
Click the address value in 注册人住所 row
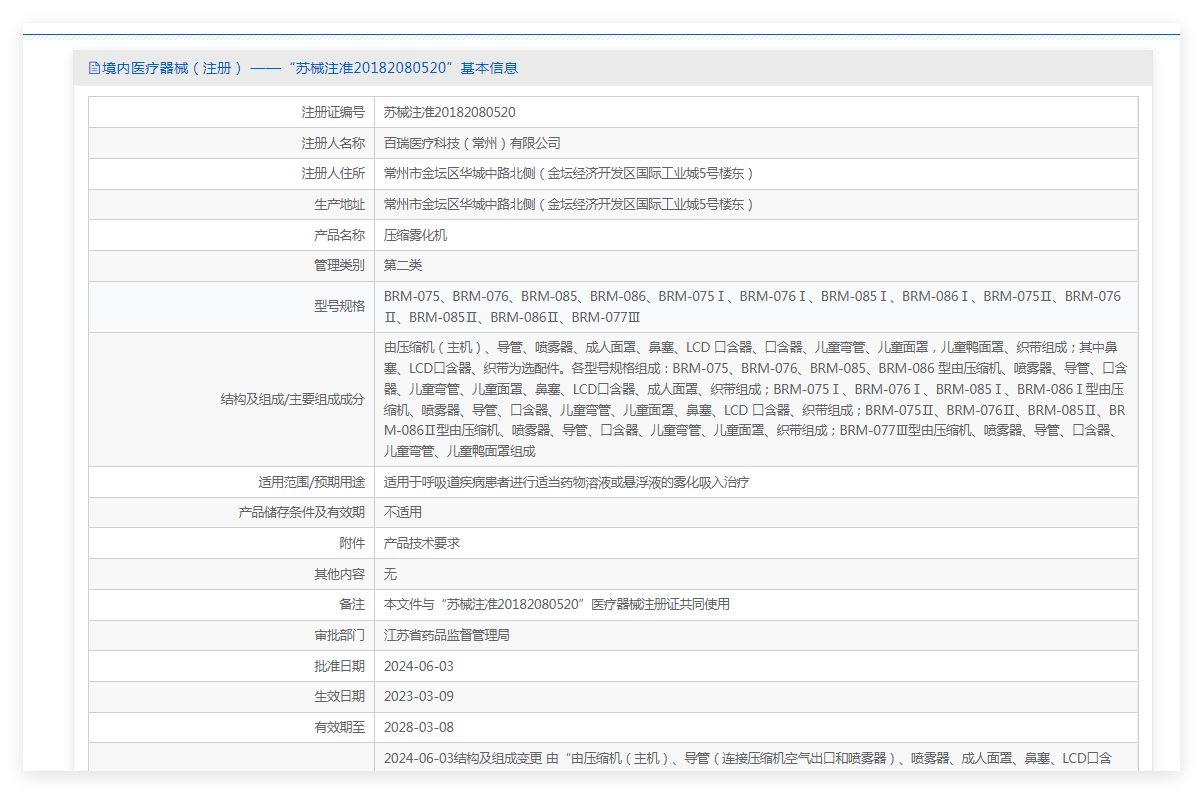[x=568, y=174]
